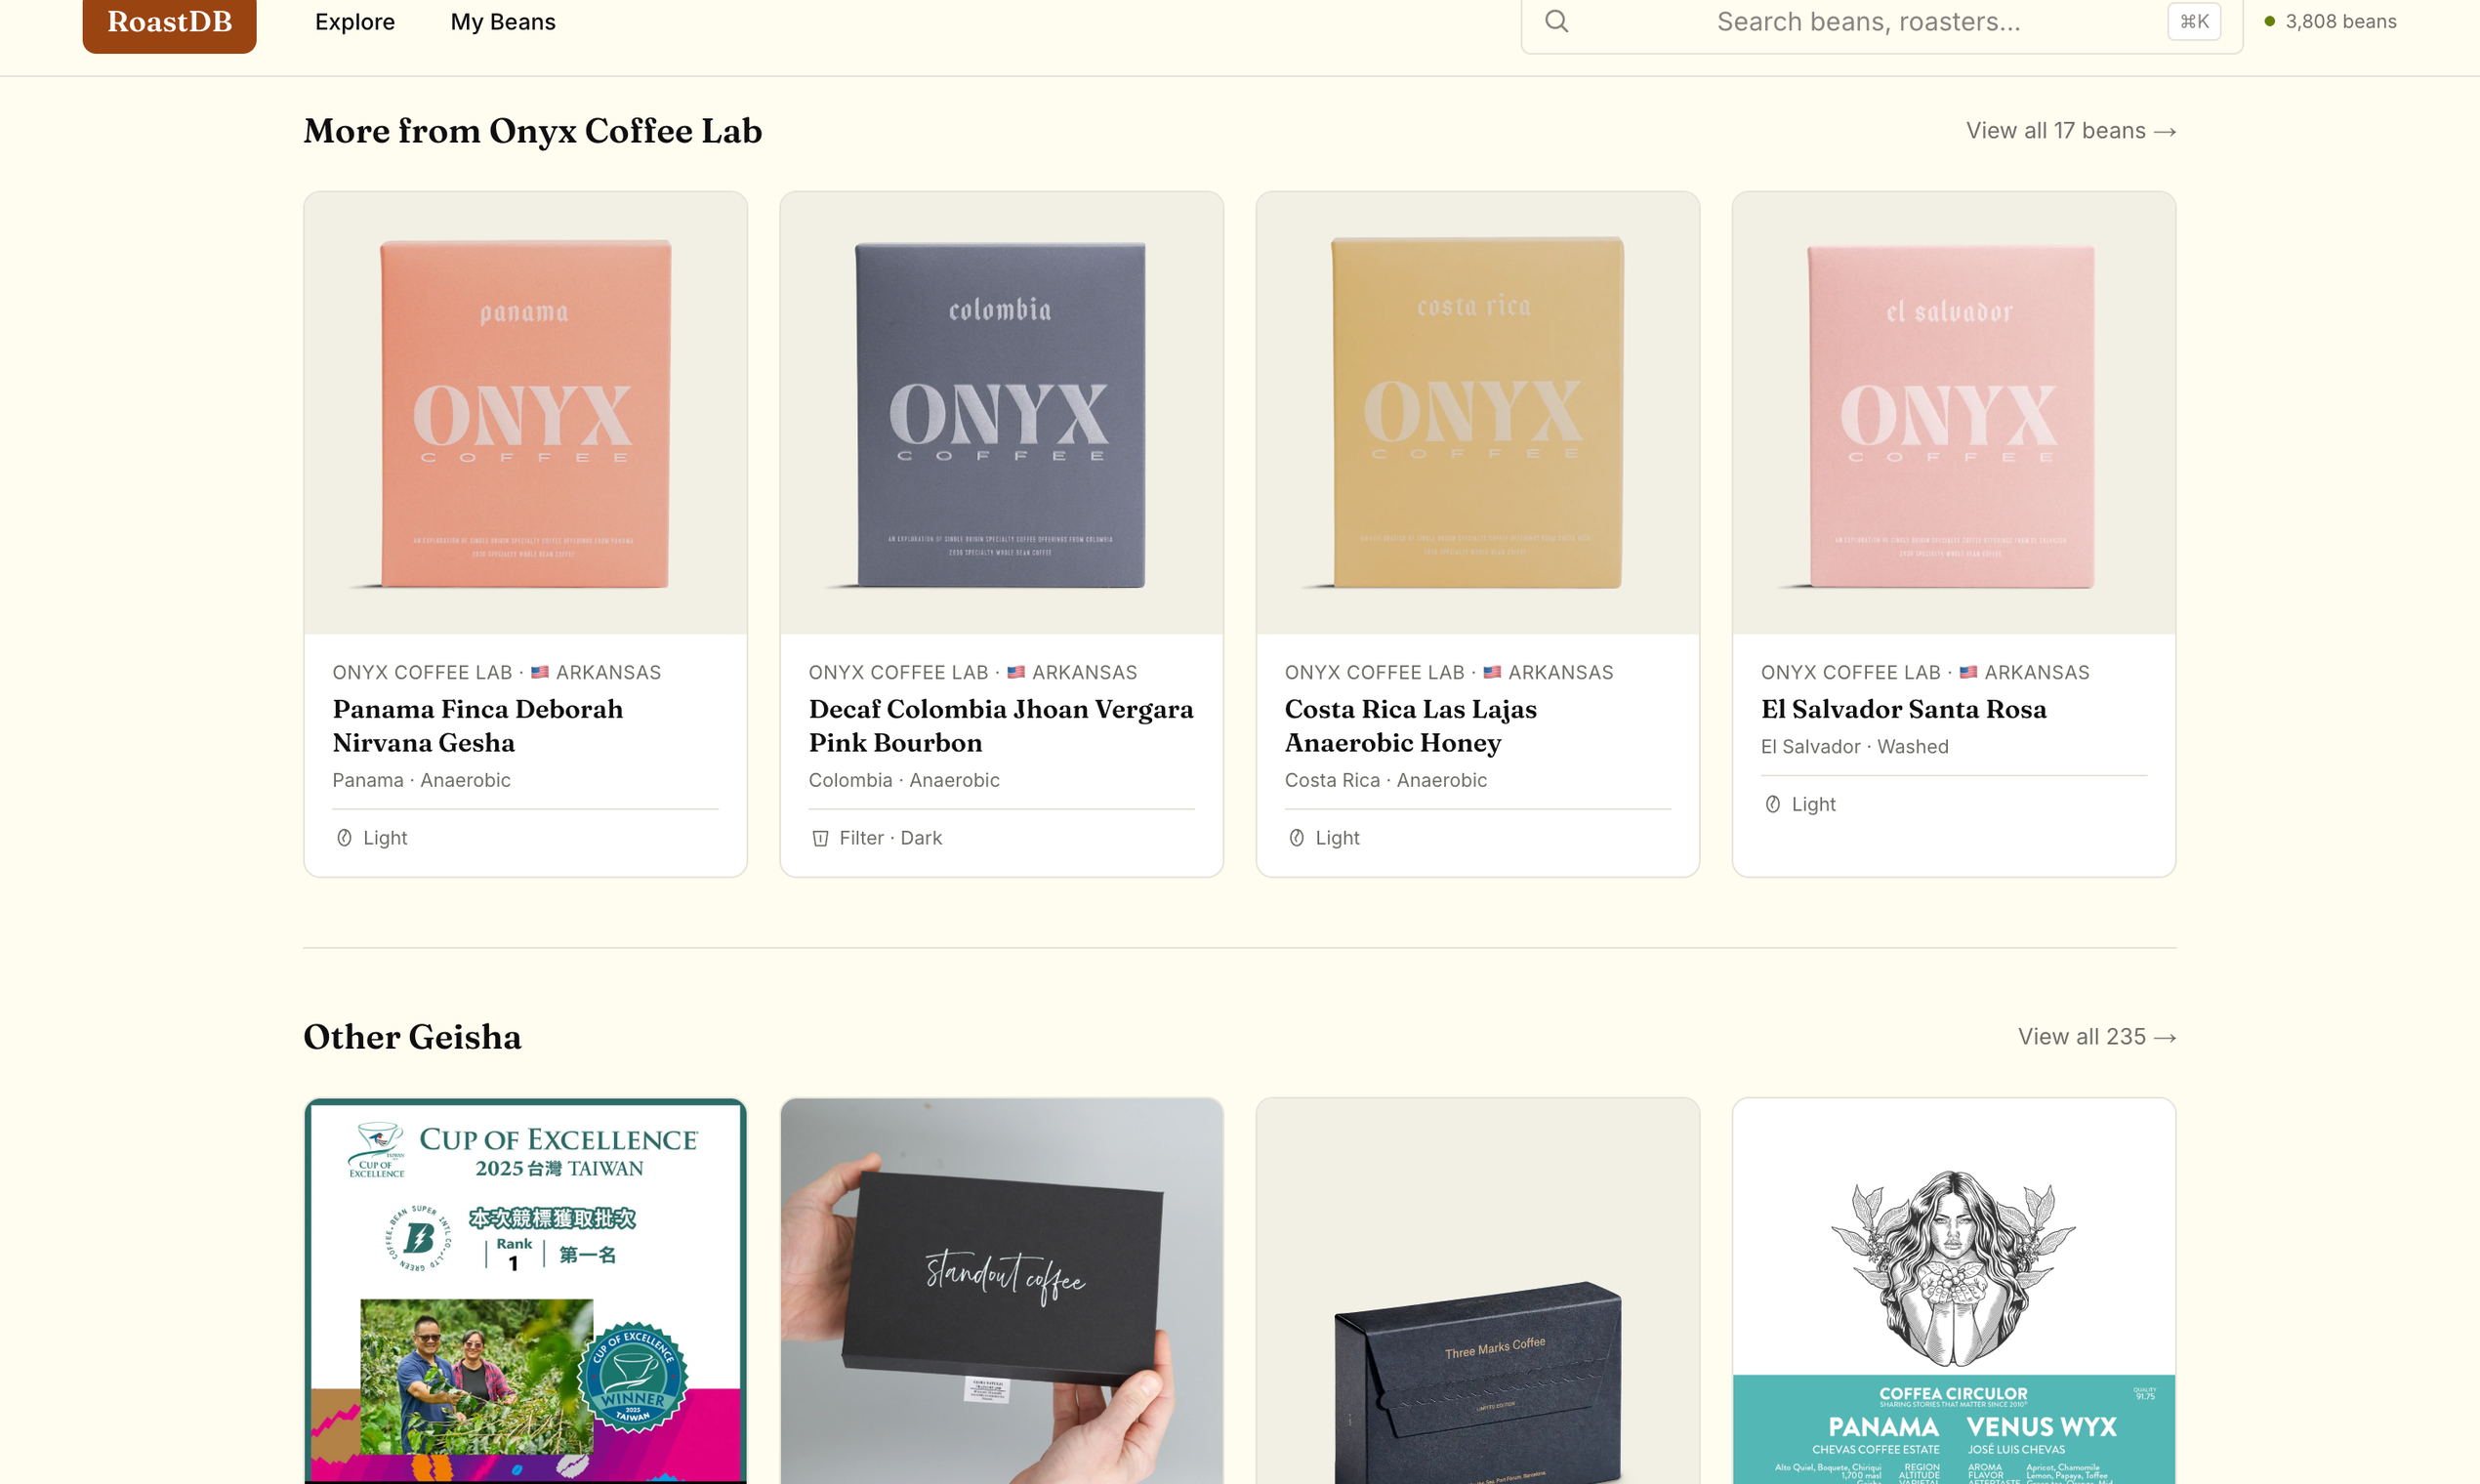Click the US flag next to Panama Gesha roaster
2480x1484 pixels.
540,672
